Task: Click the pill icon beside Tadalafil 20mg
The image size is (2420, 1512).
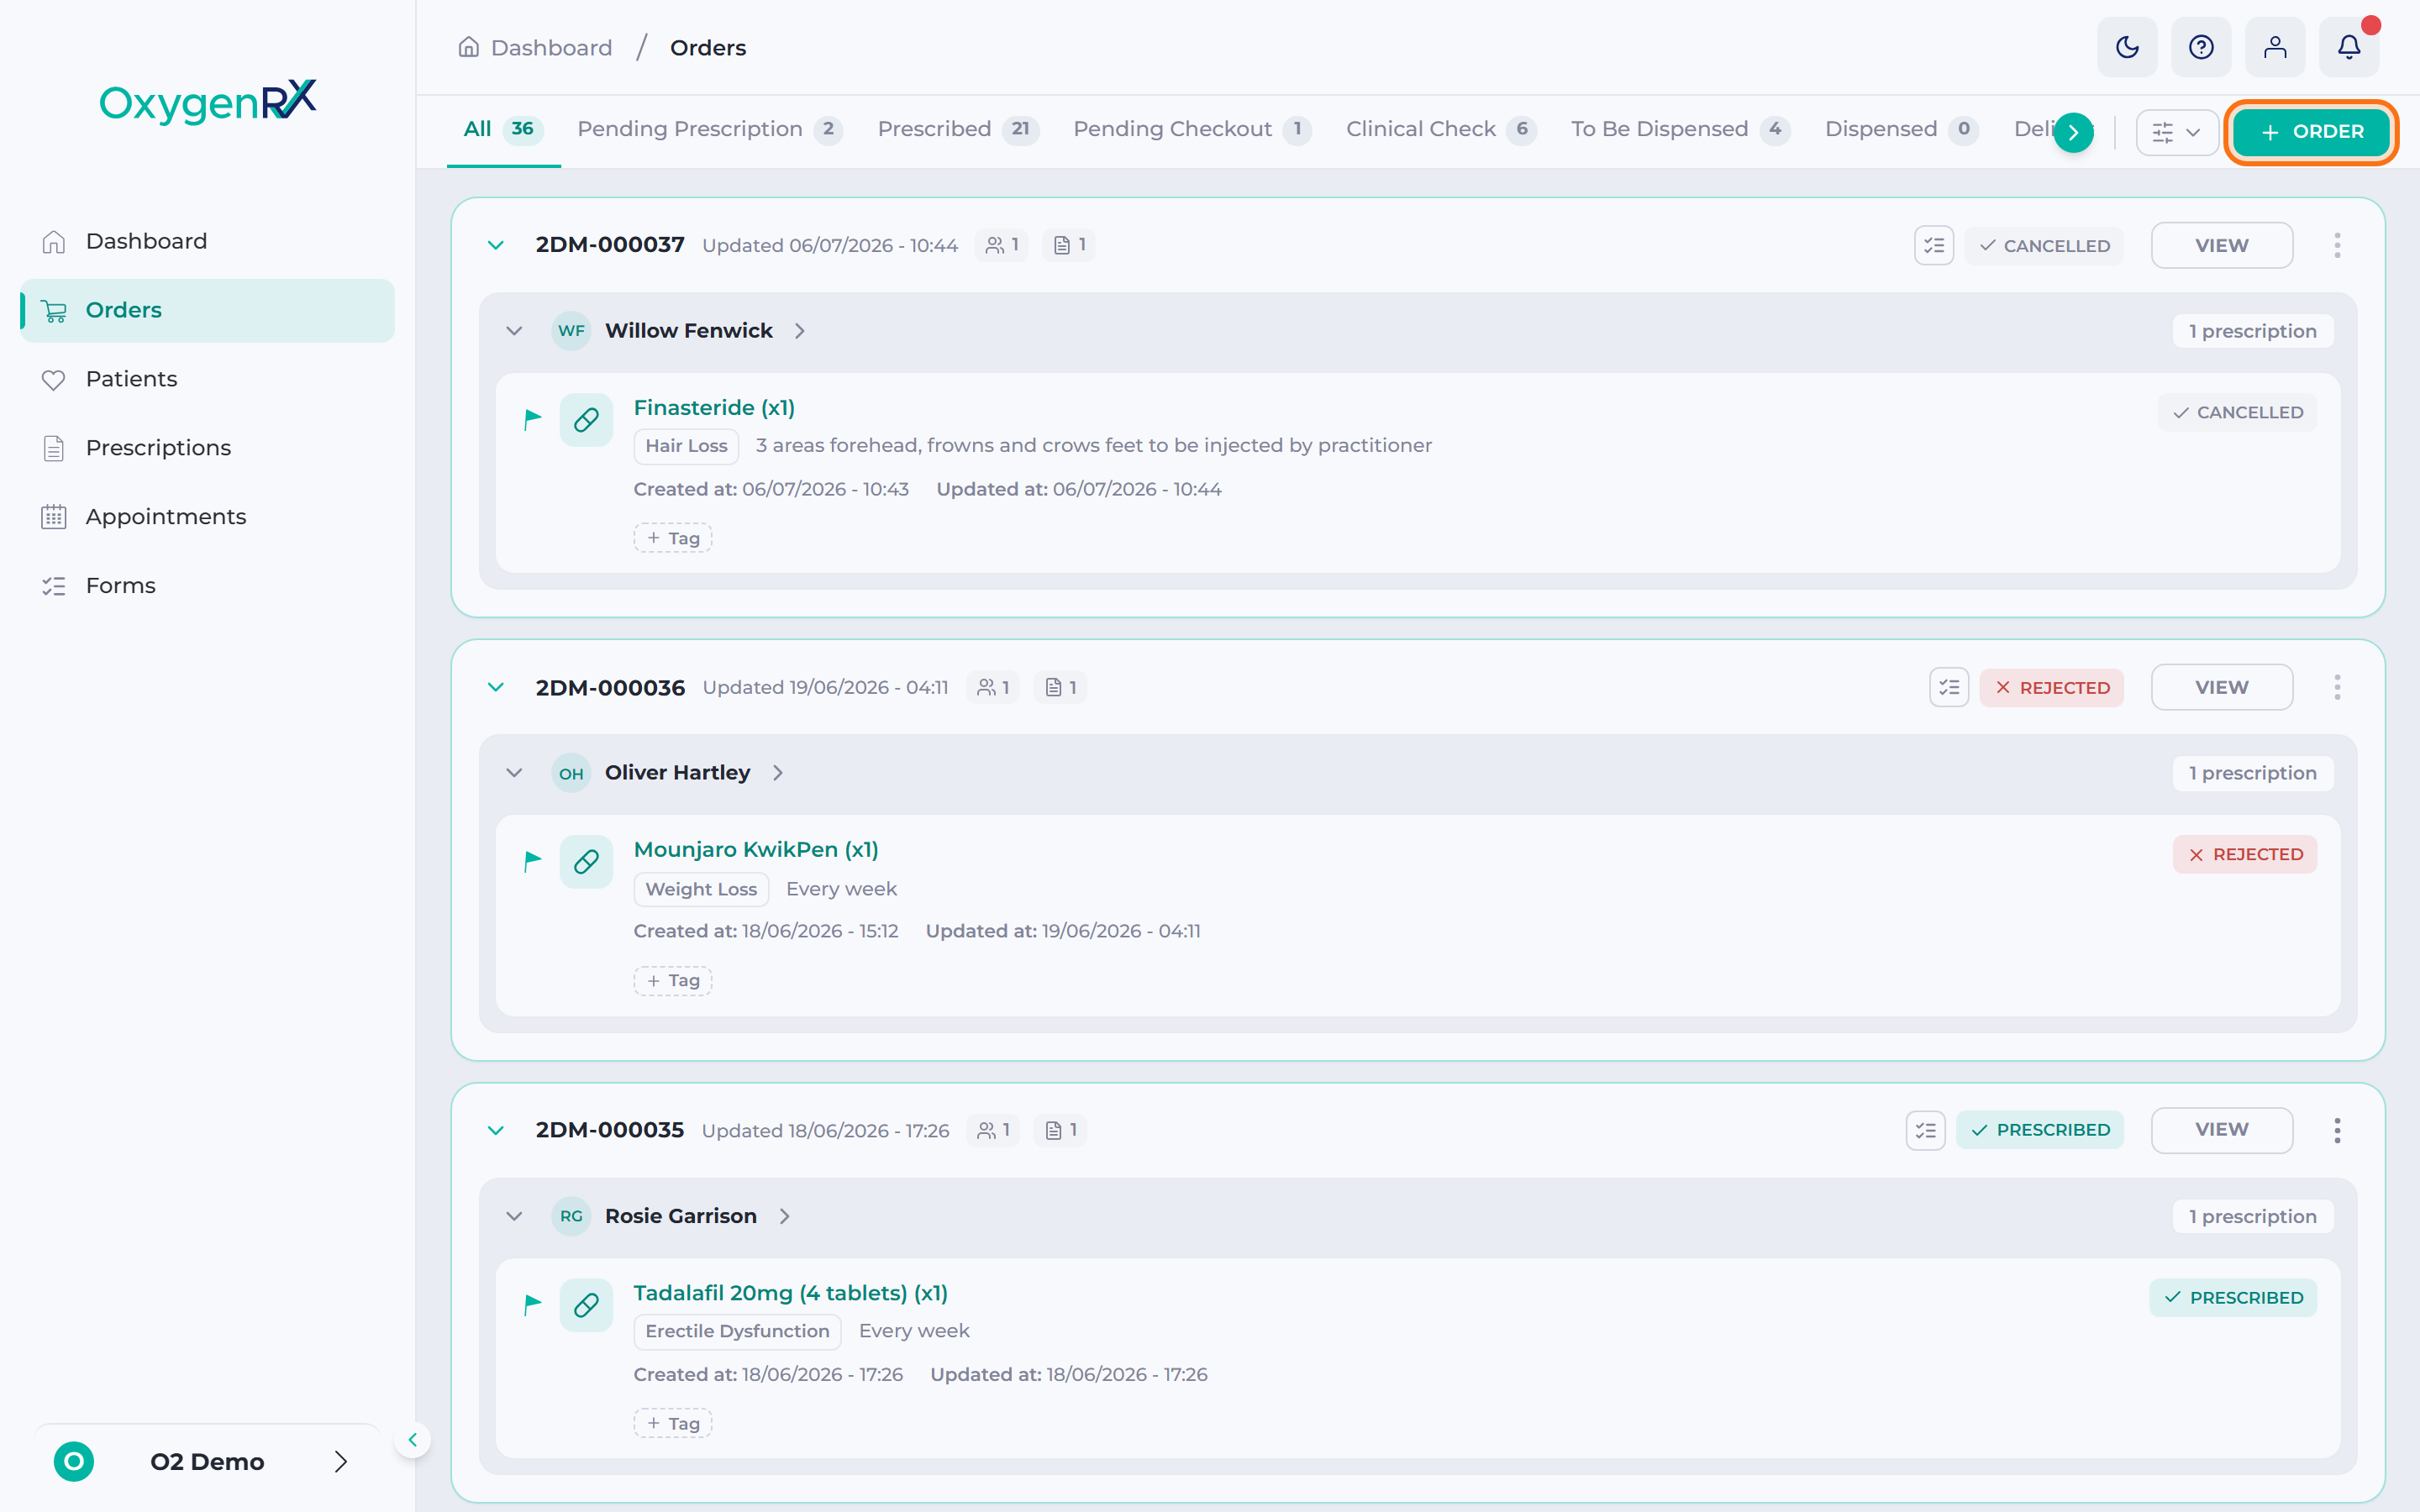Action: (586, 1305)
